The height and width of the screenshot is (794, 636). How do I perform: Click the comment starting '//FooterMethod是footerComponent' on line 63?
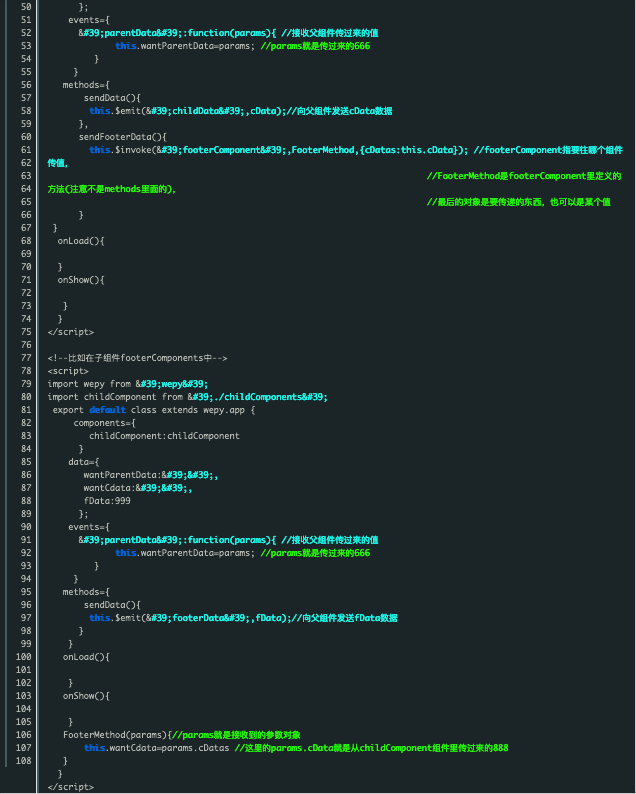[x=524, y=176]
